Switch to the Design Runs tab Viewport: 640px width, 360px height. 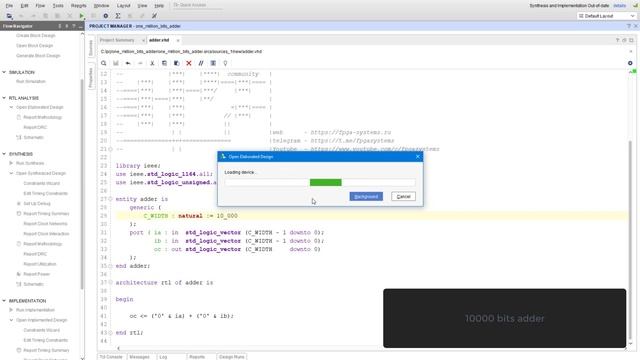pos(231,357)
